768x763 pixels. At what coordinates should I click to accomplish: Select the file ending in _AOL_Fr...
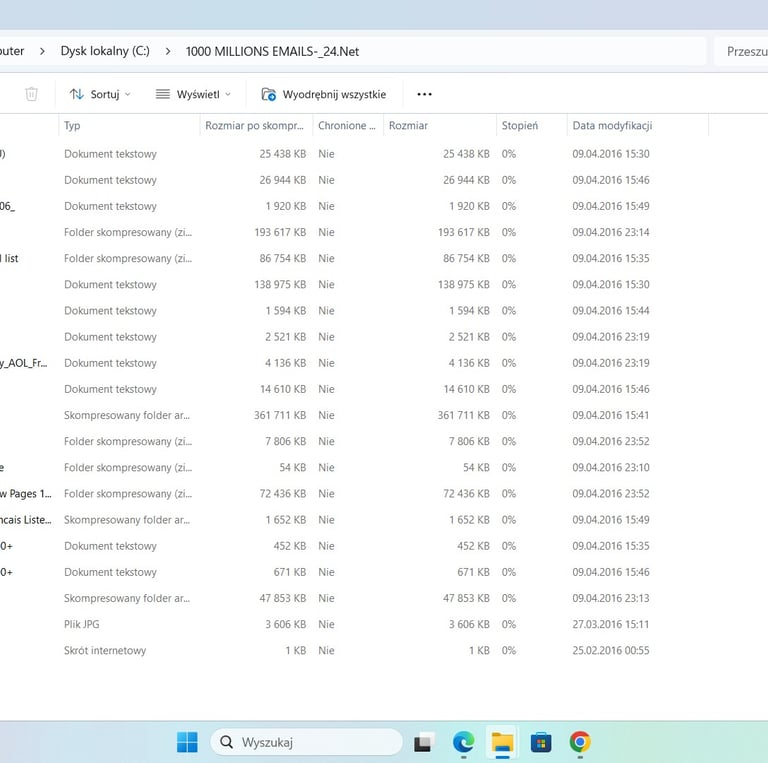(x=24, y=363)
